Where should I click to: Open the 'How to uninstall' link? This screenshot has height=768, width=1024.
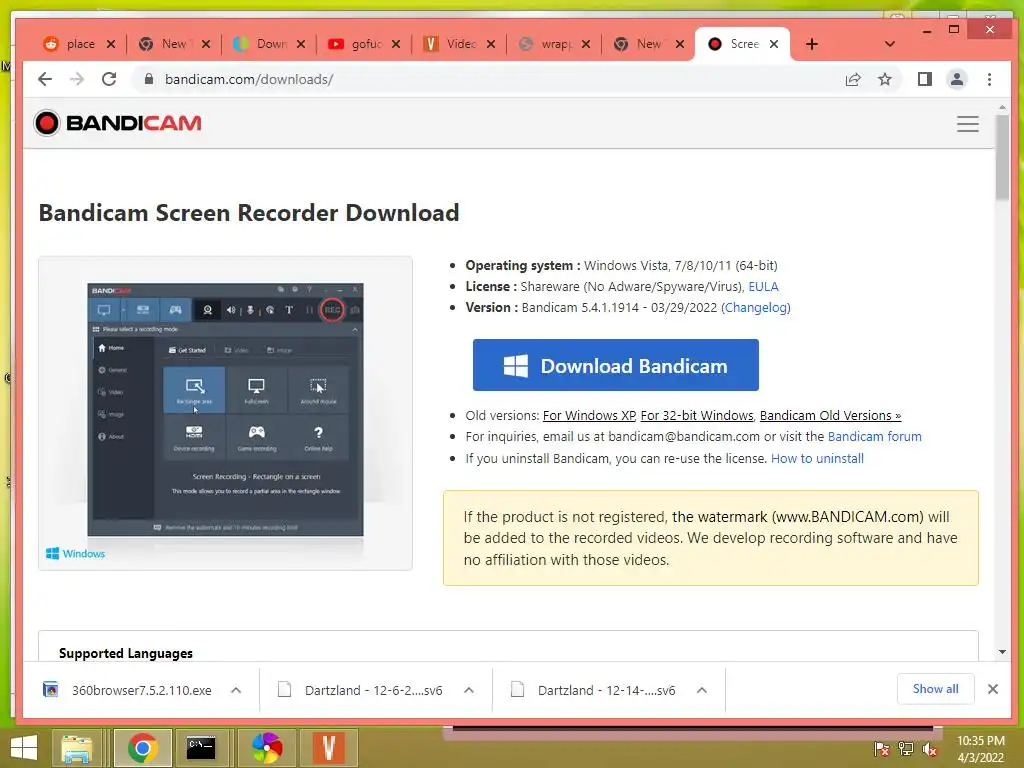click(x=817, y=458)
